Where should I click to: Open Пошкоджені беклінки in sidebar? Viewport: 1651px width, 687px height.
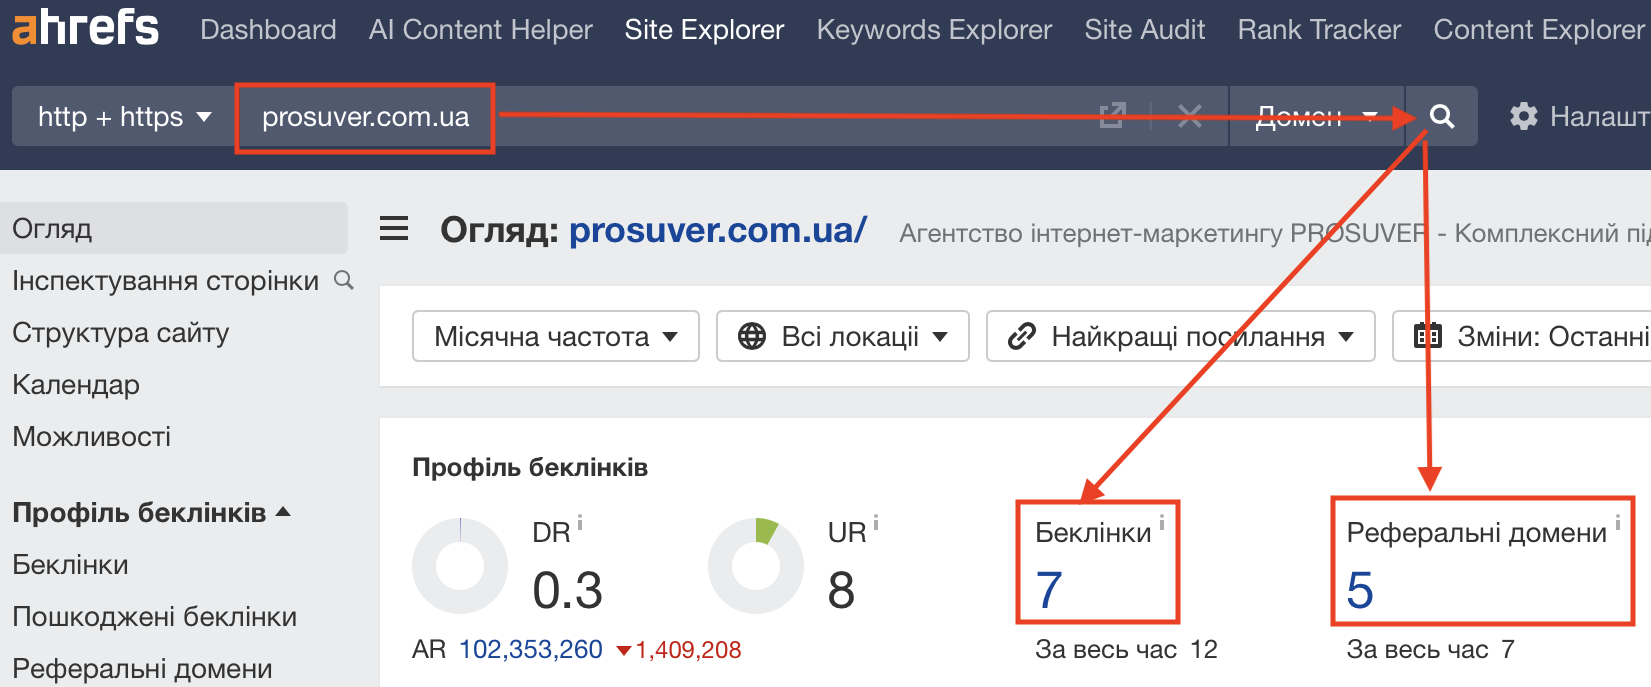click(x=154, y=616)
